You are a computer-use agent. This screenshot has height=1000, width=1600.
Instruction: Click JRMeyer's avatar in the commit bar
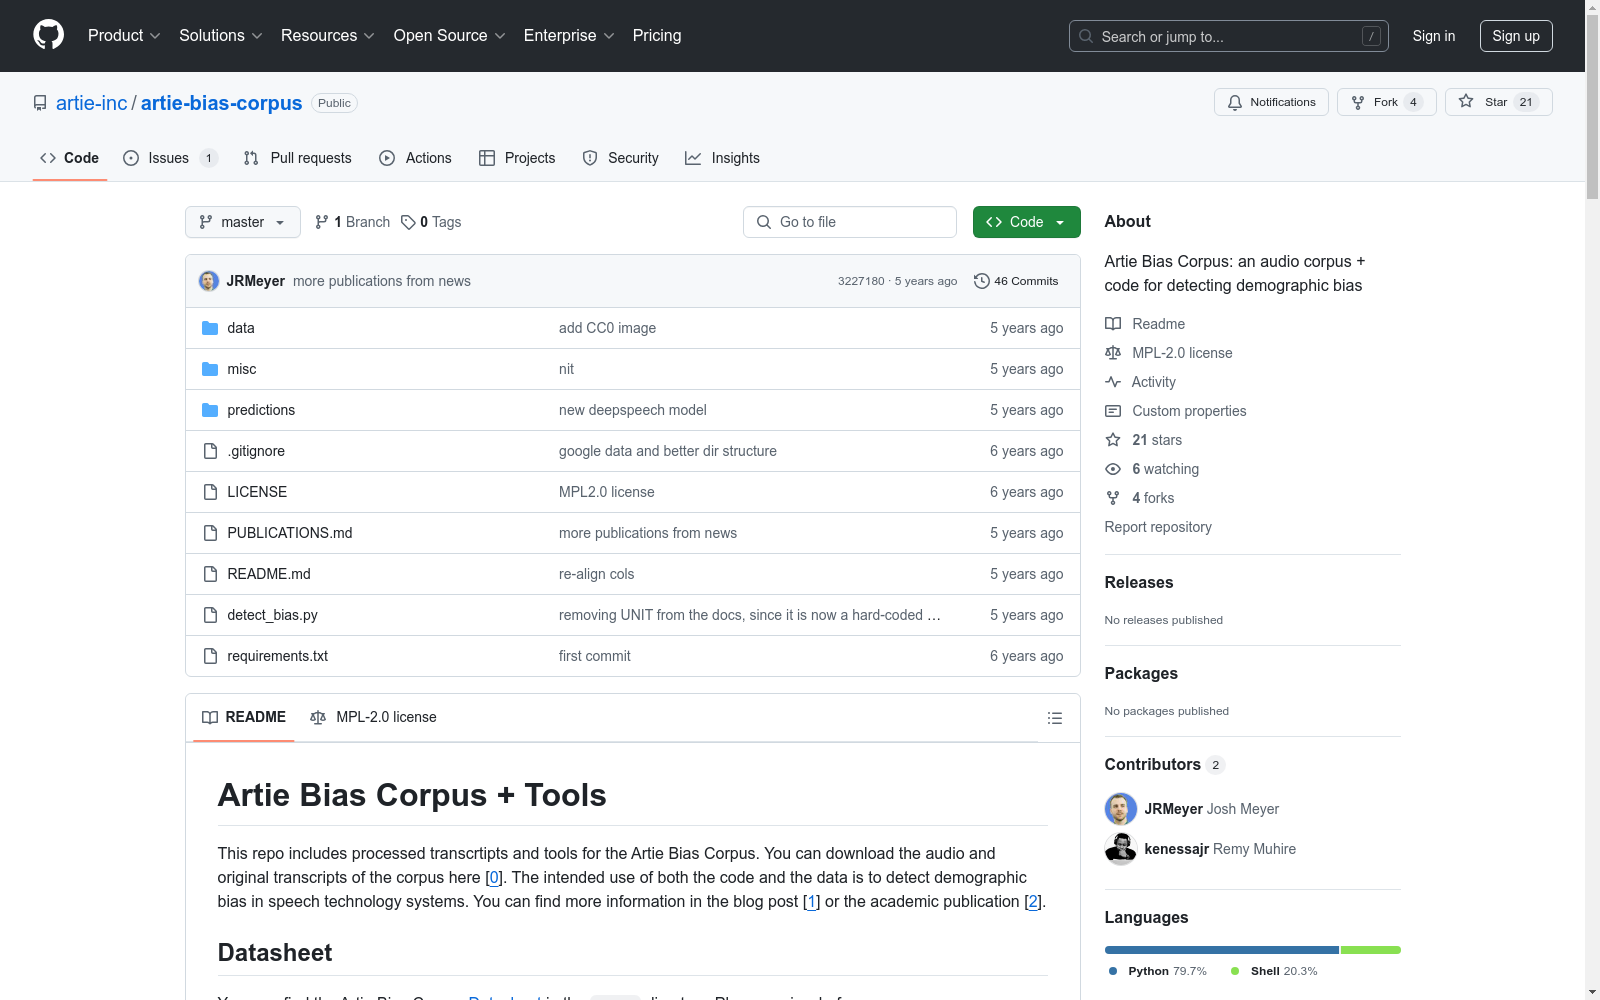pyautogui.click(x=209, y=281)
